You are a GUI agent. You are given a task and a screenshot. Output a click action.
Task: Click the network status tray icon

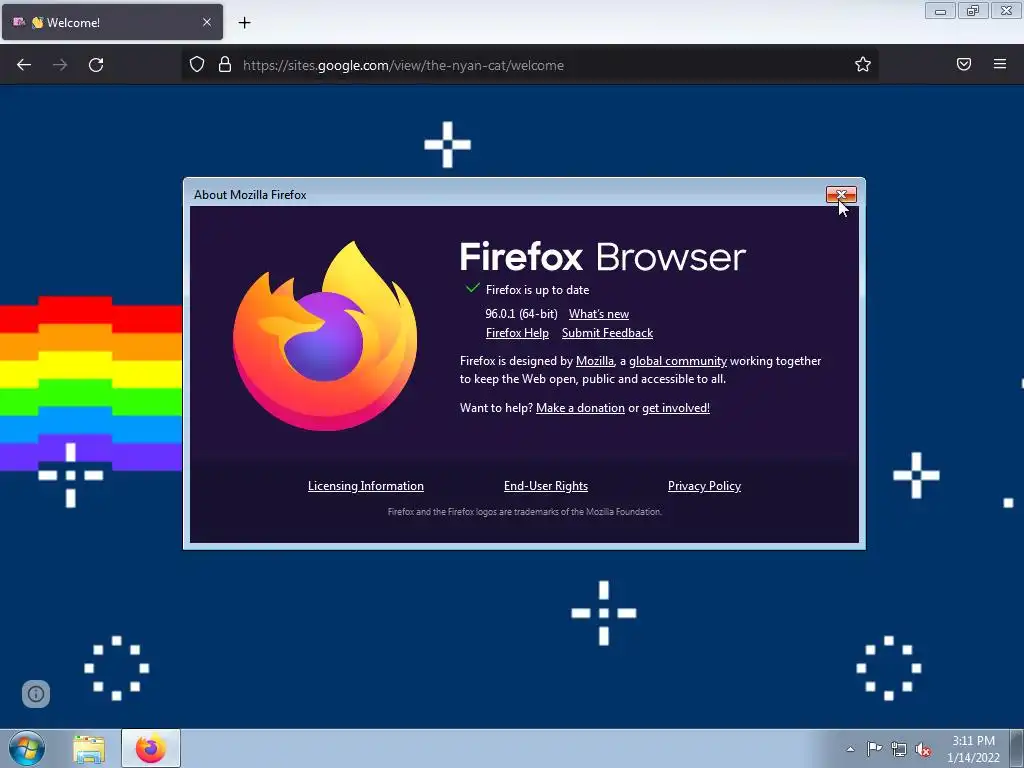pyautogui.click(x=899, y=750)
